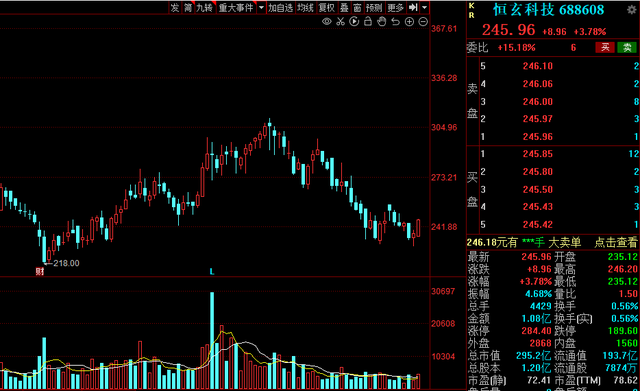Open the 复权 menu item

click(x=327, y=7)
